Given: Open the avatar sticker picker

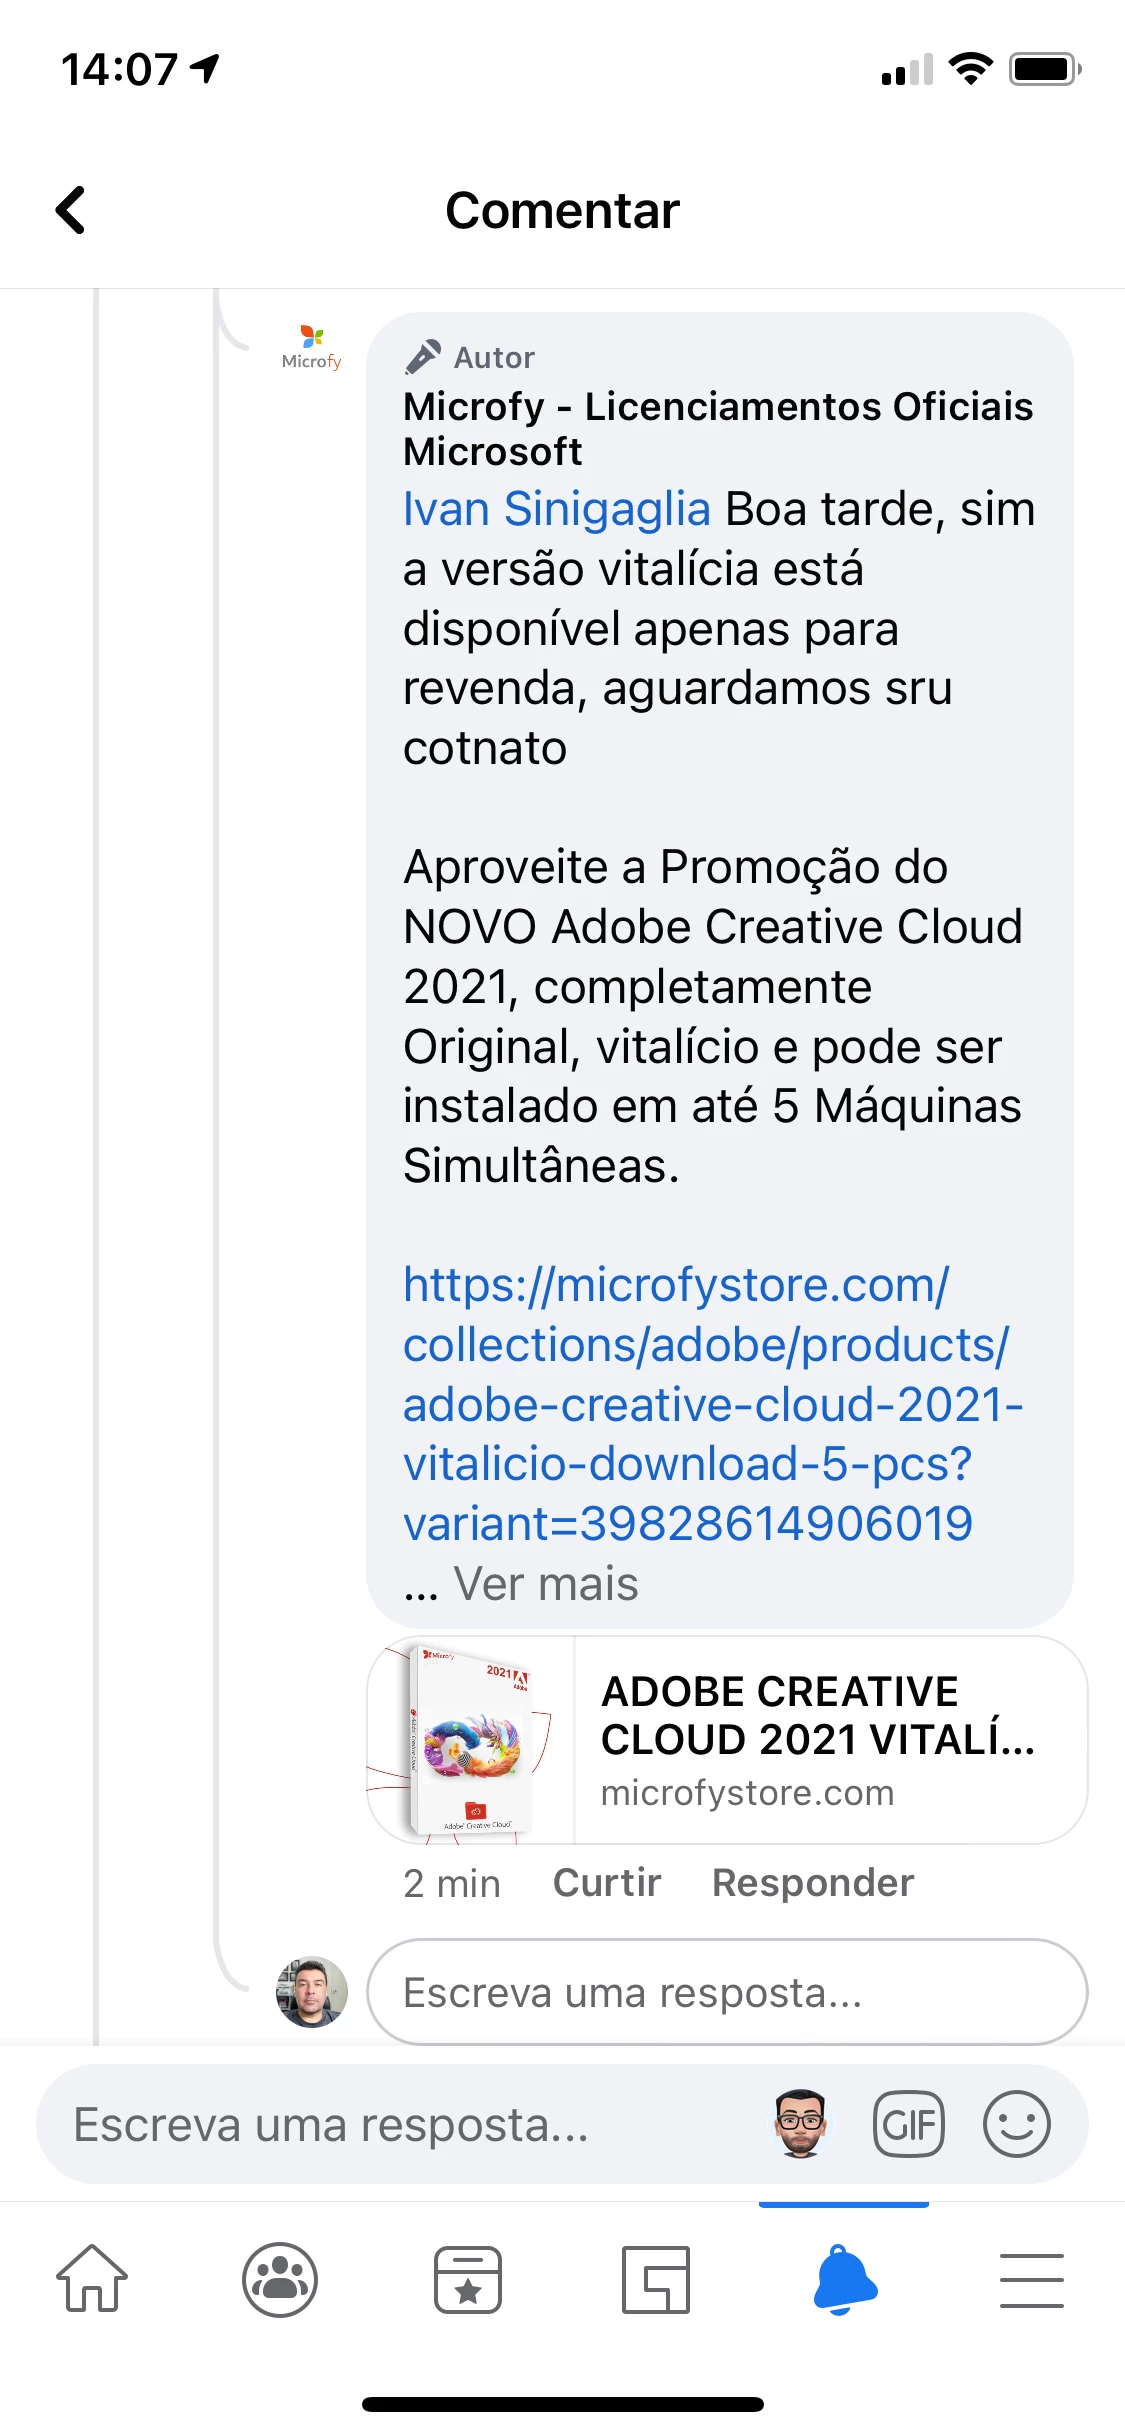Looking at the screenshot, I should point(801,2124).
